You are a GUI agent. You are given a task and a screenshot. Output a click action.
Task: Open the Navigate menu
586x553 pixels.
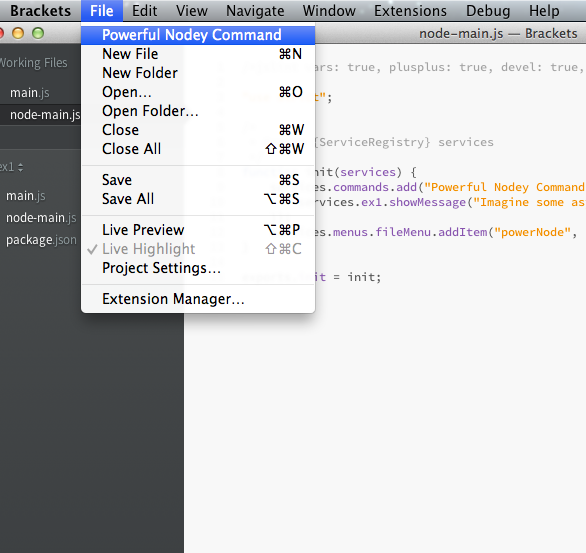[x=255, y=10]
